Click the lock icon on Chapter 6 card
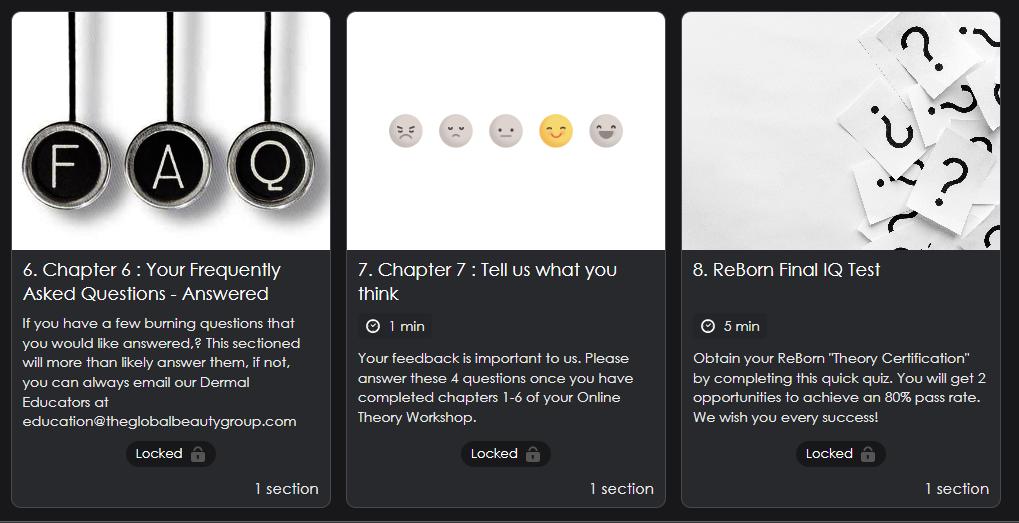The width and height of the screenshot is (1019, 523). click(198, 454)
